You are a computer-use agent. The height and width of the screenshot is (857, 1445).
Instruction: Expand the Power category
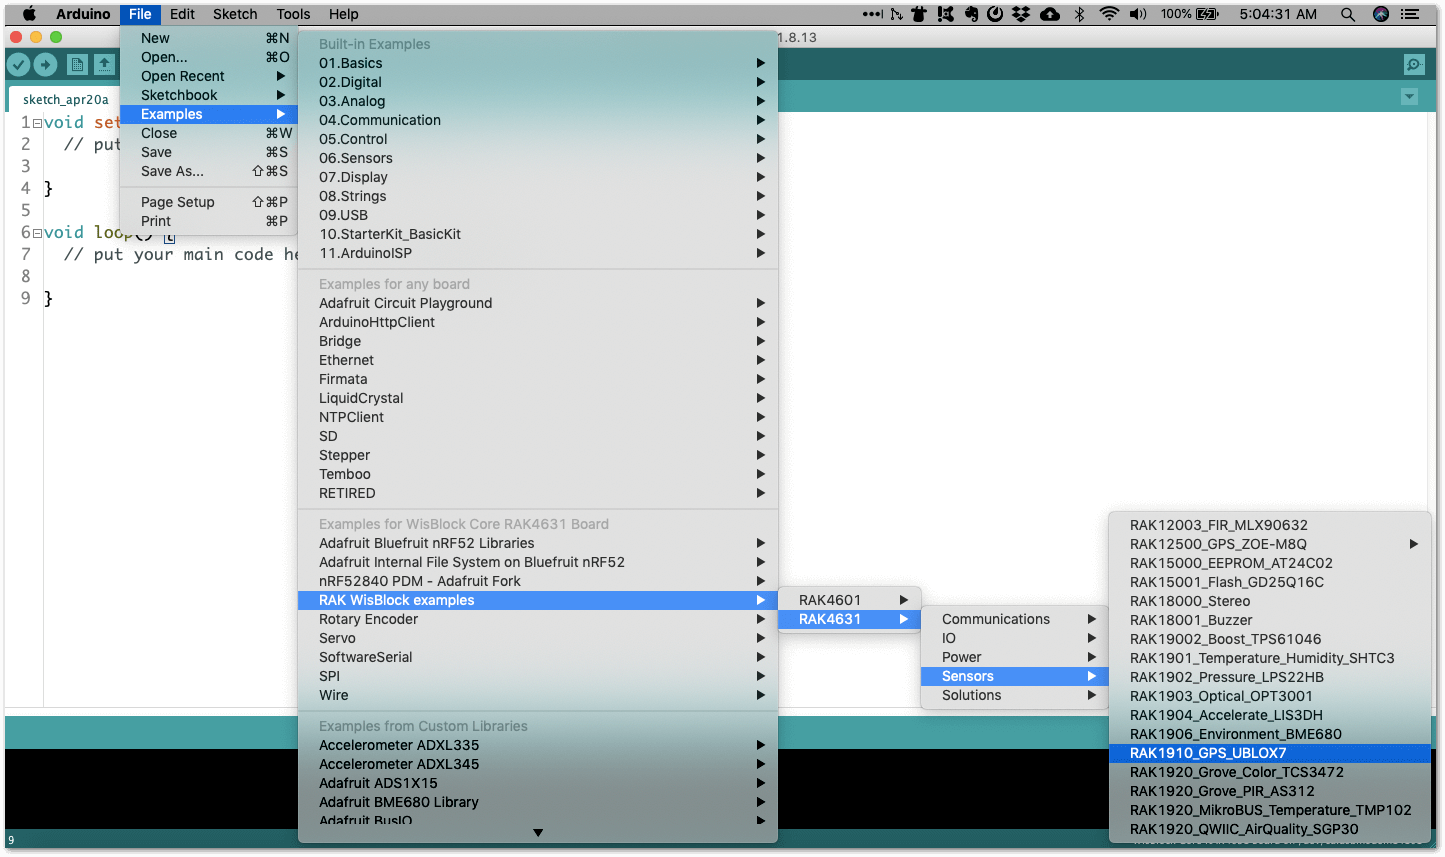click(1015, 657)
